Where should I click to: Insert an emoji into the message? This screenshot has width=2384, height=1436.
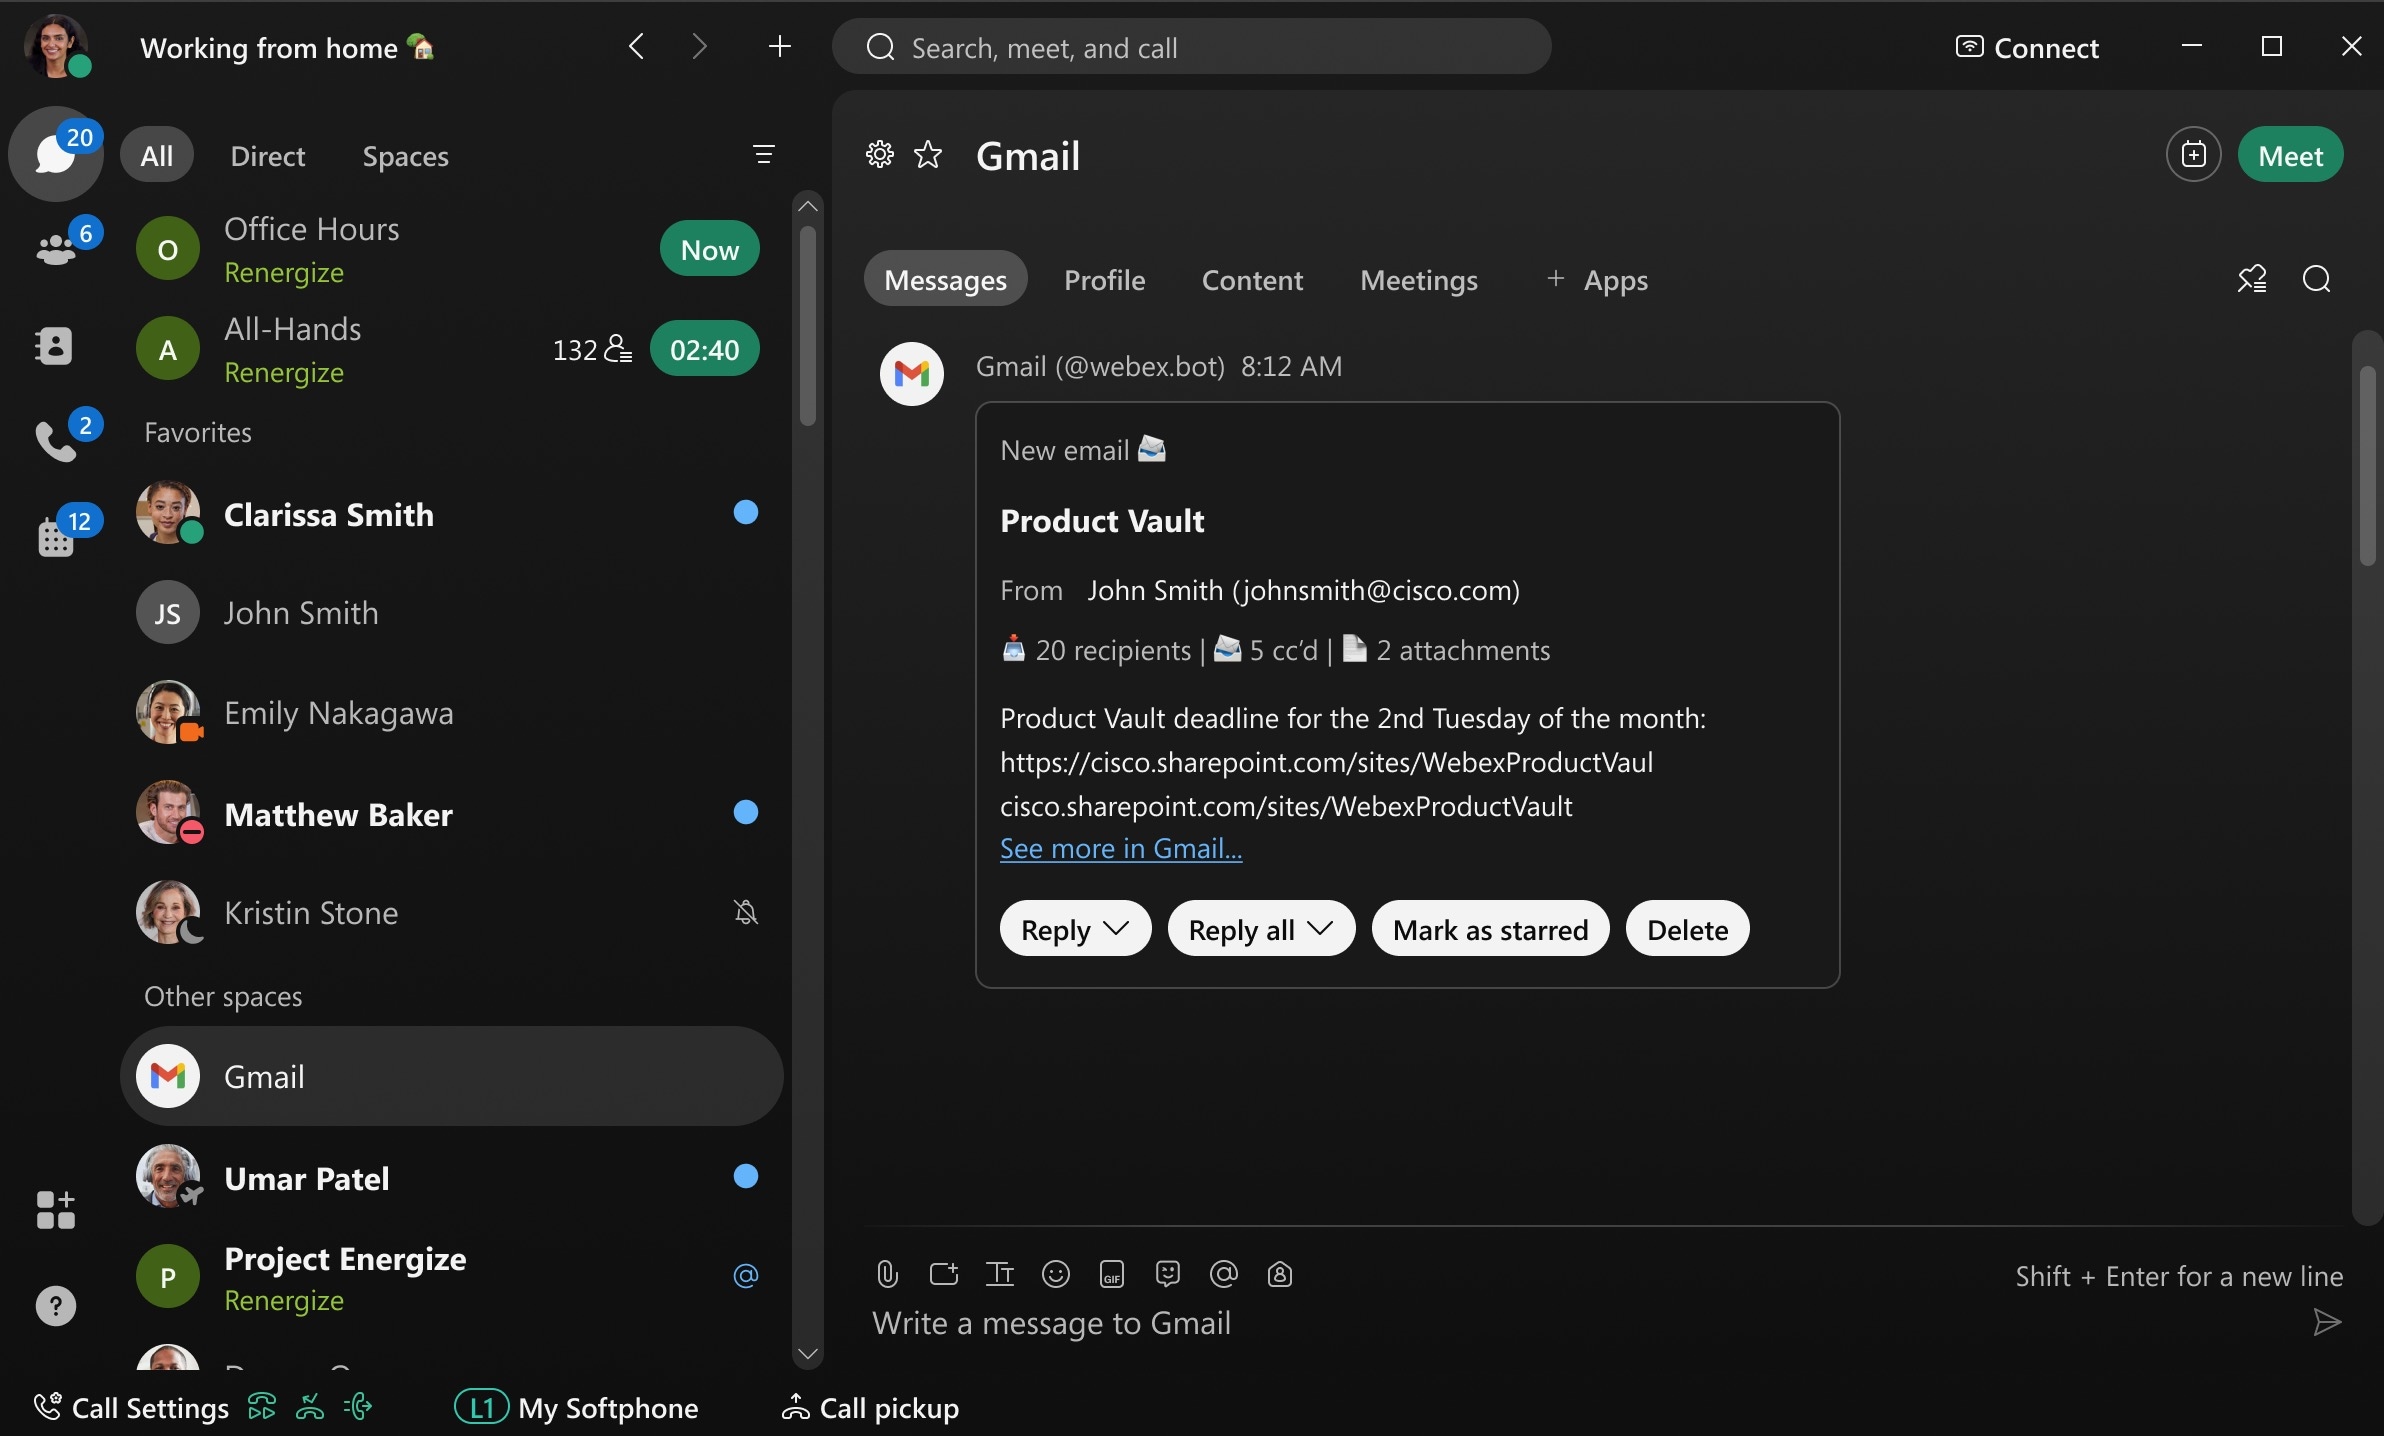pyautogui.click(x=1056, y=1274)
